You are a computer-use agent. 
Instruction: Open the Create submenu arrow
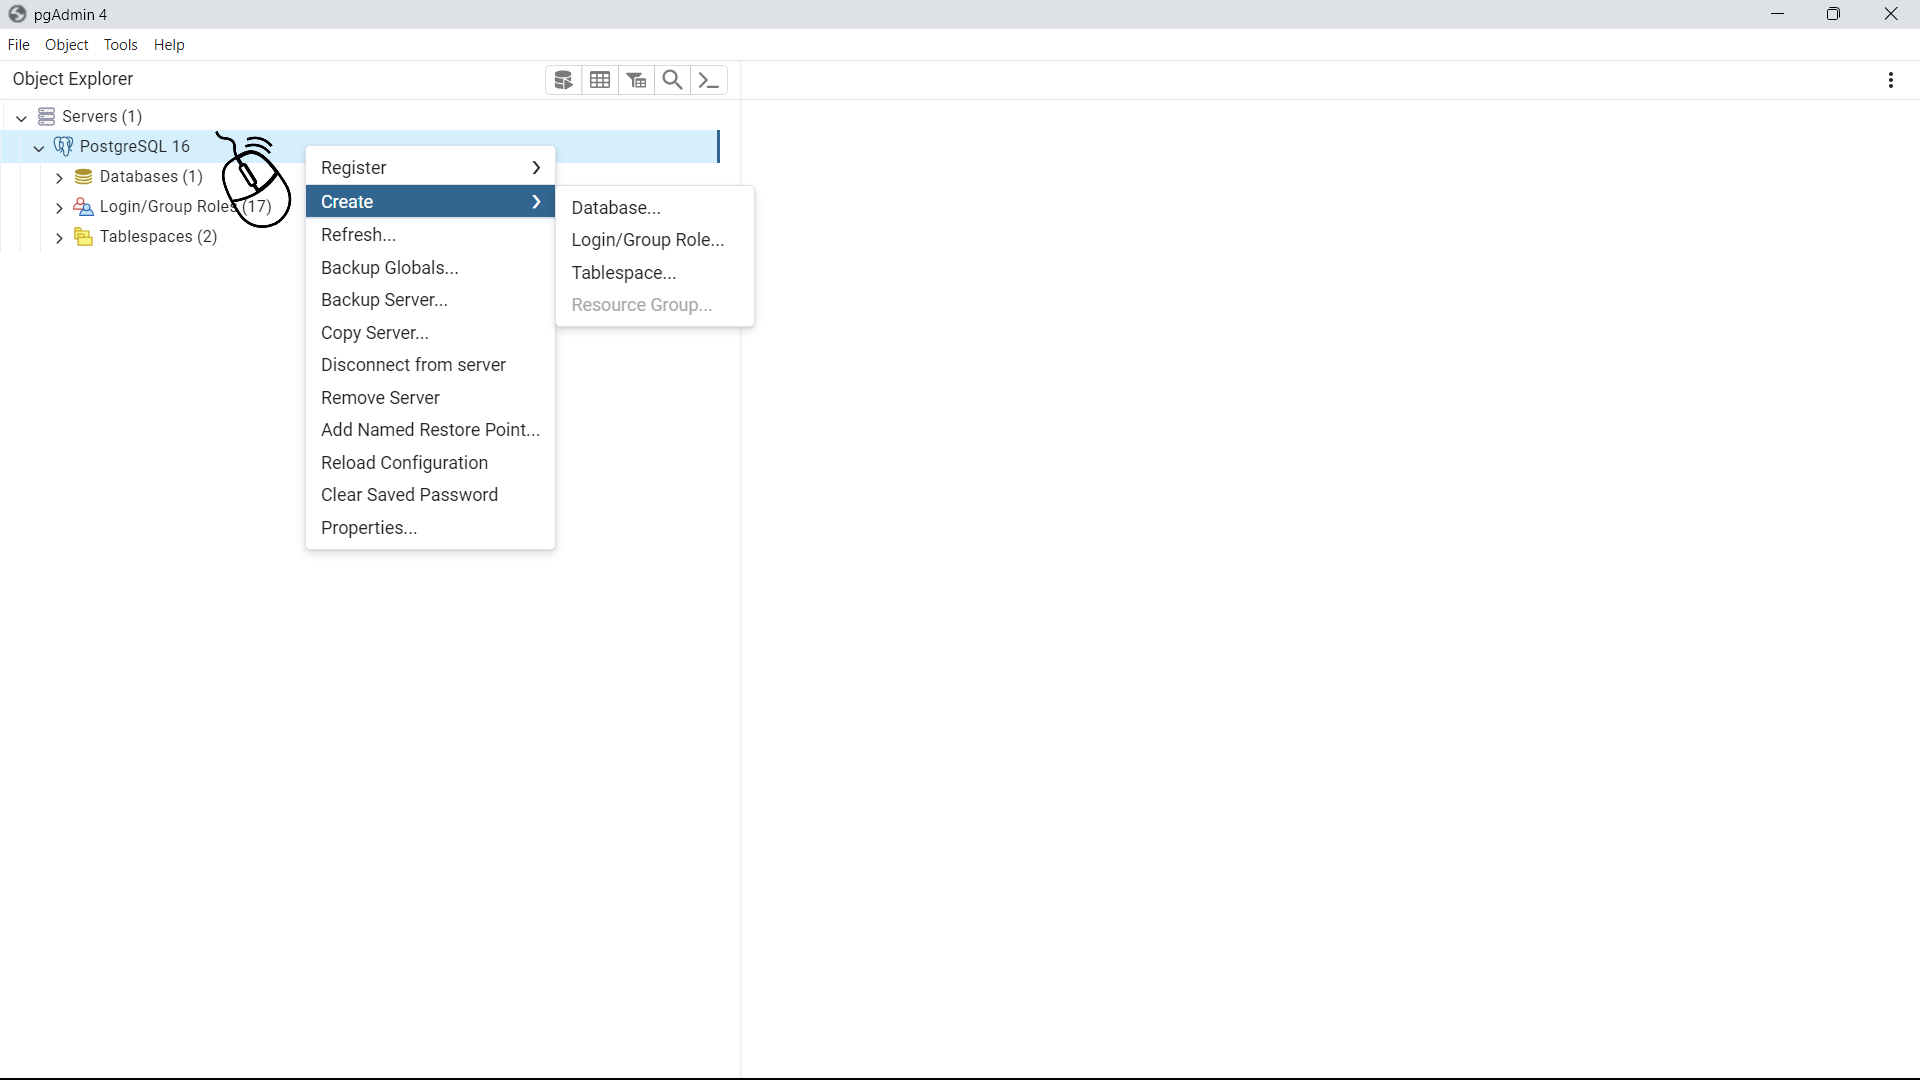536,202
